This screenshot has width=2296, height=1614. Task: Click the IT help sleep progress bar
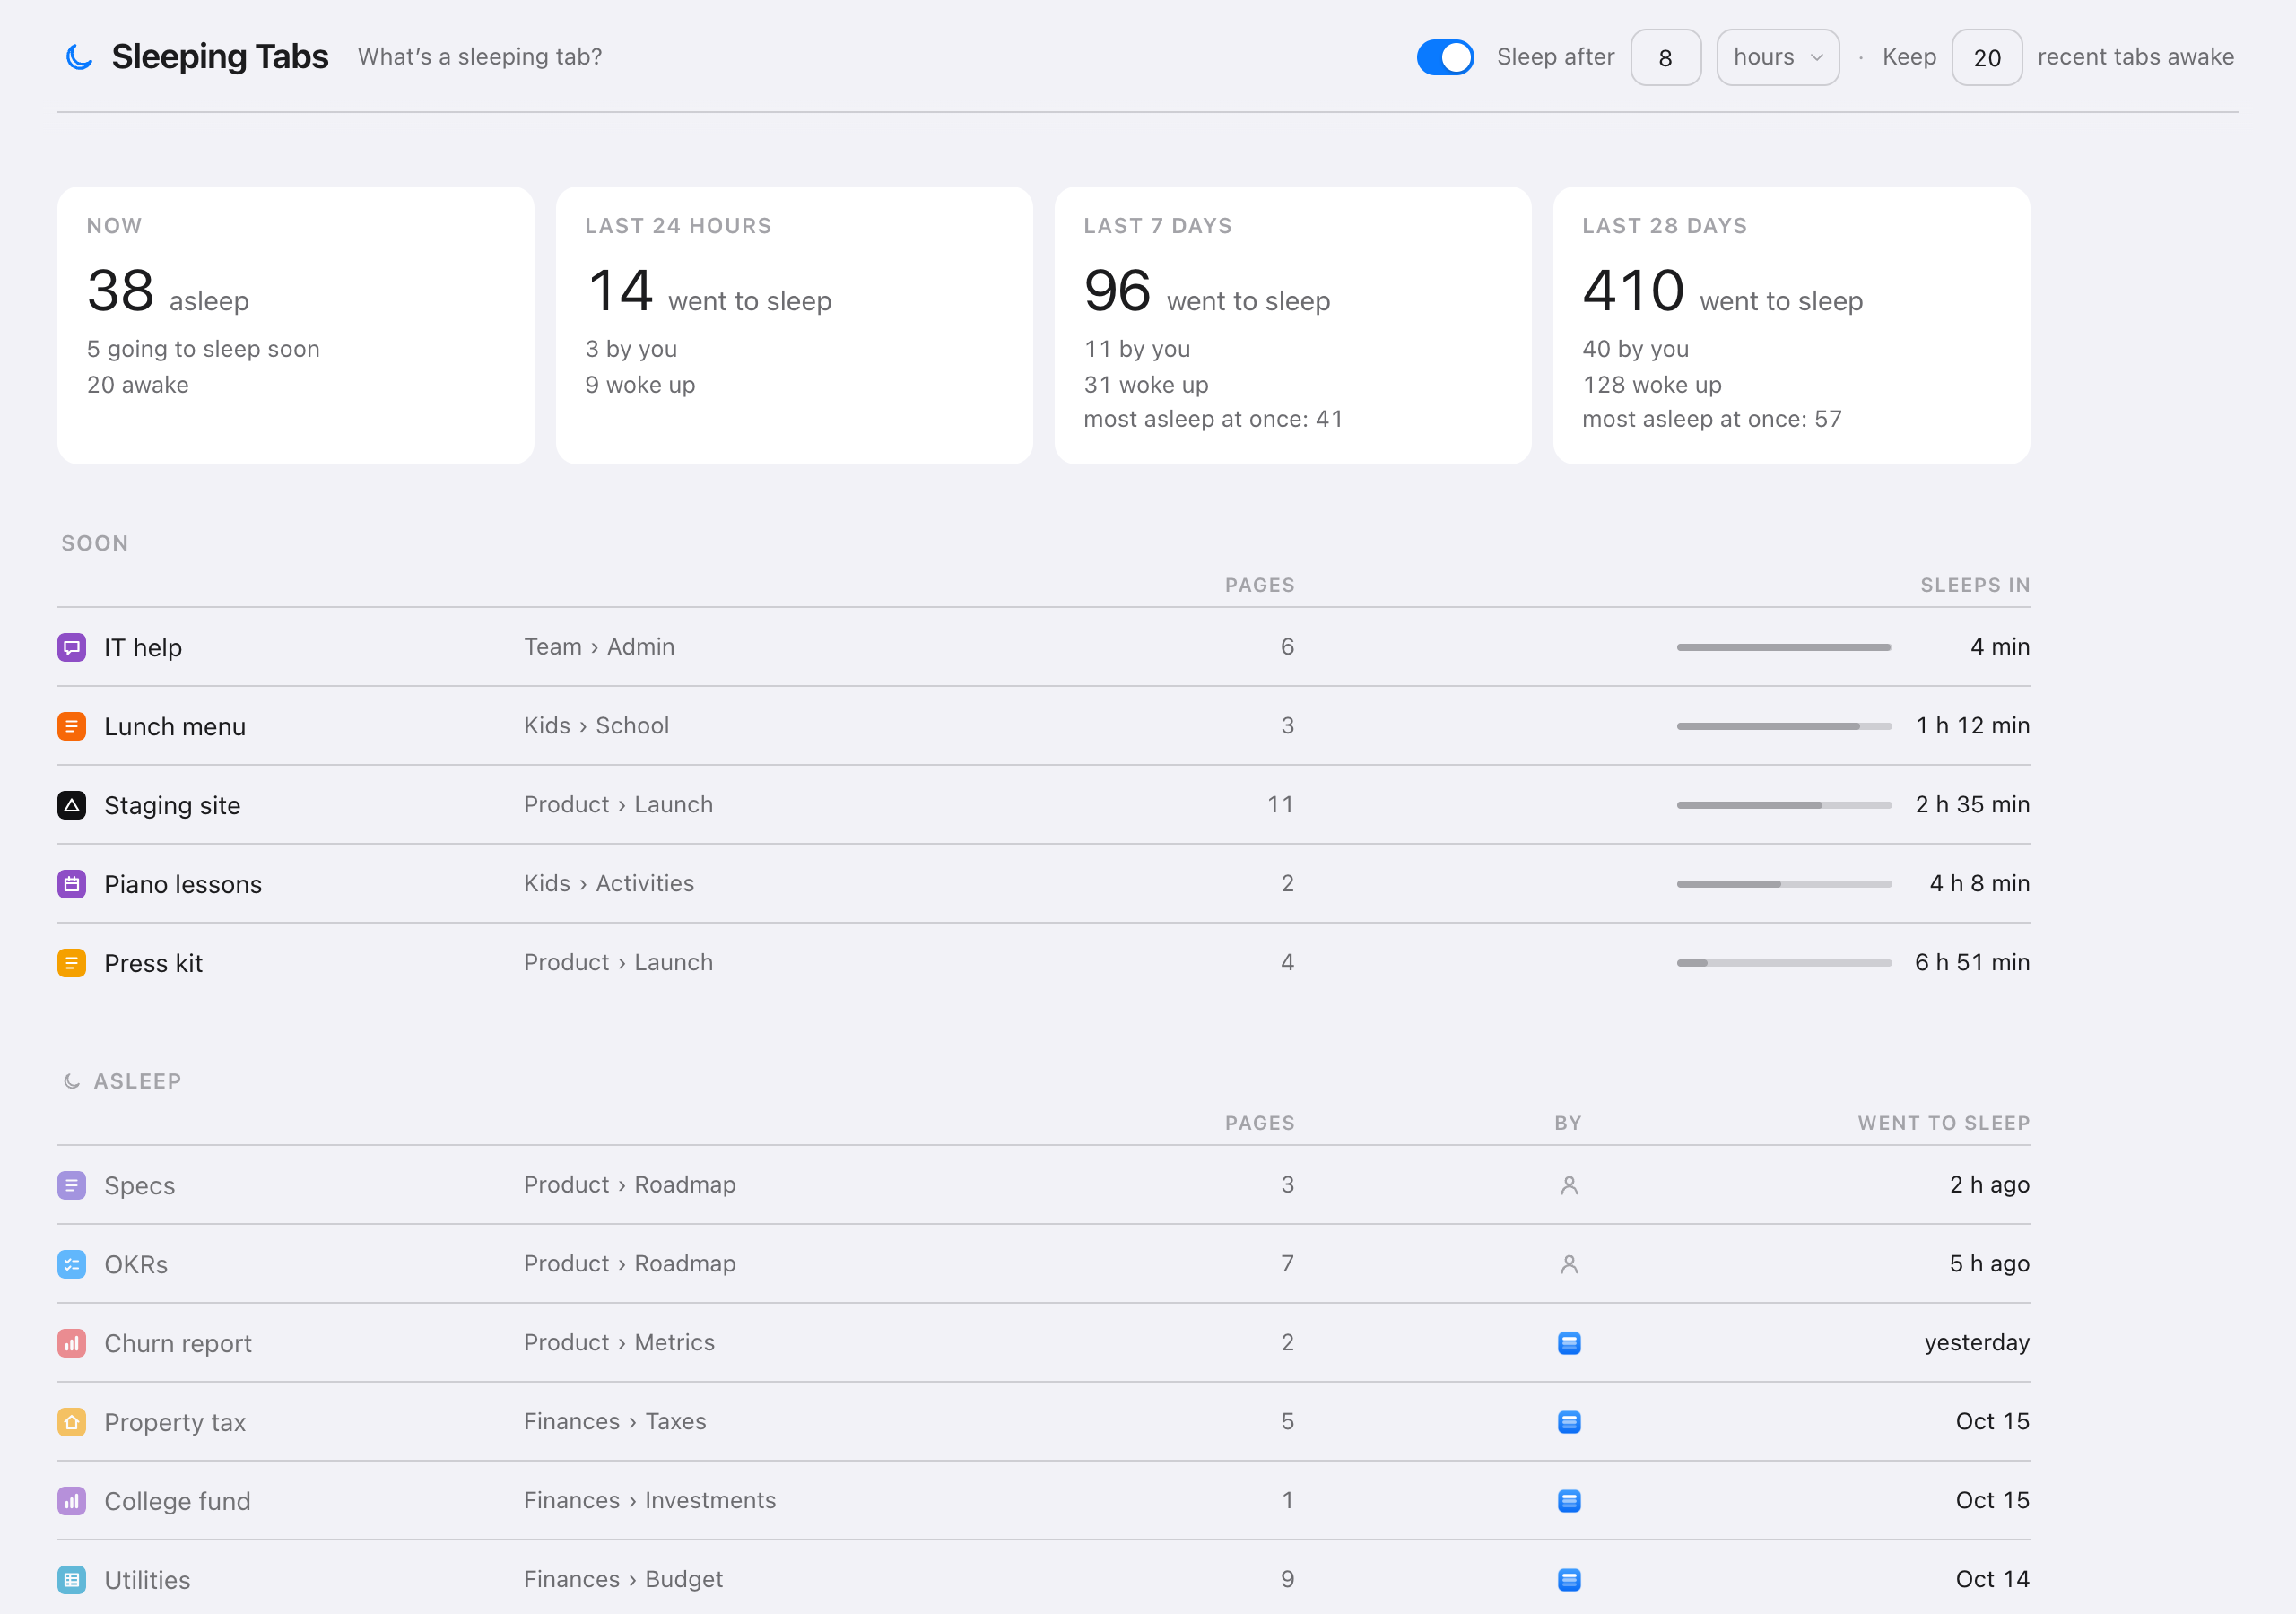point(1784,647)
